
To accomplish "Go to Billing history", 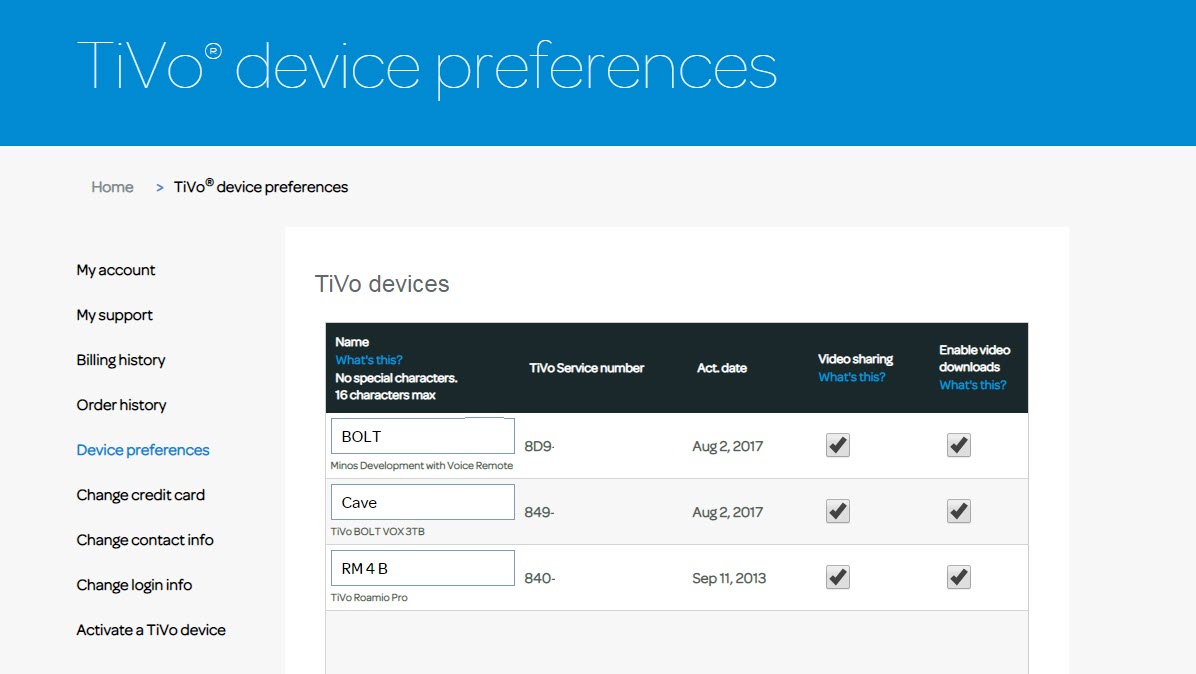I will (121, 360).
